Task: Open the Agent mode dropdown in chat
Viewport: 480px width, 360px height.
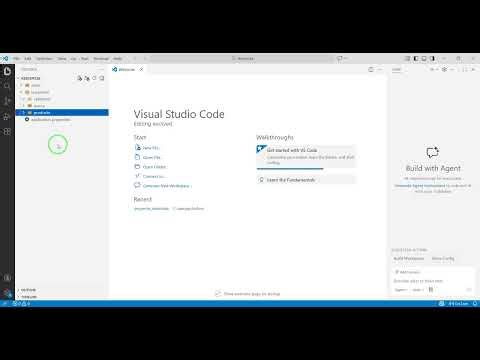Action: (401, 290)
